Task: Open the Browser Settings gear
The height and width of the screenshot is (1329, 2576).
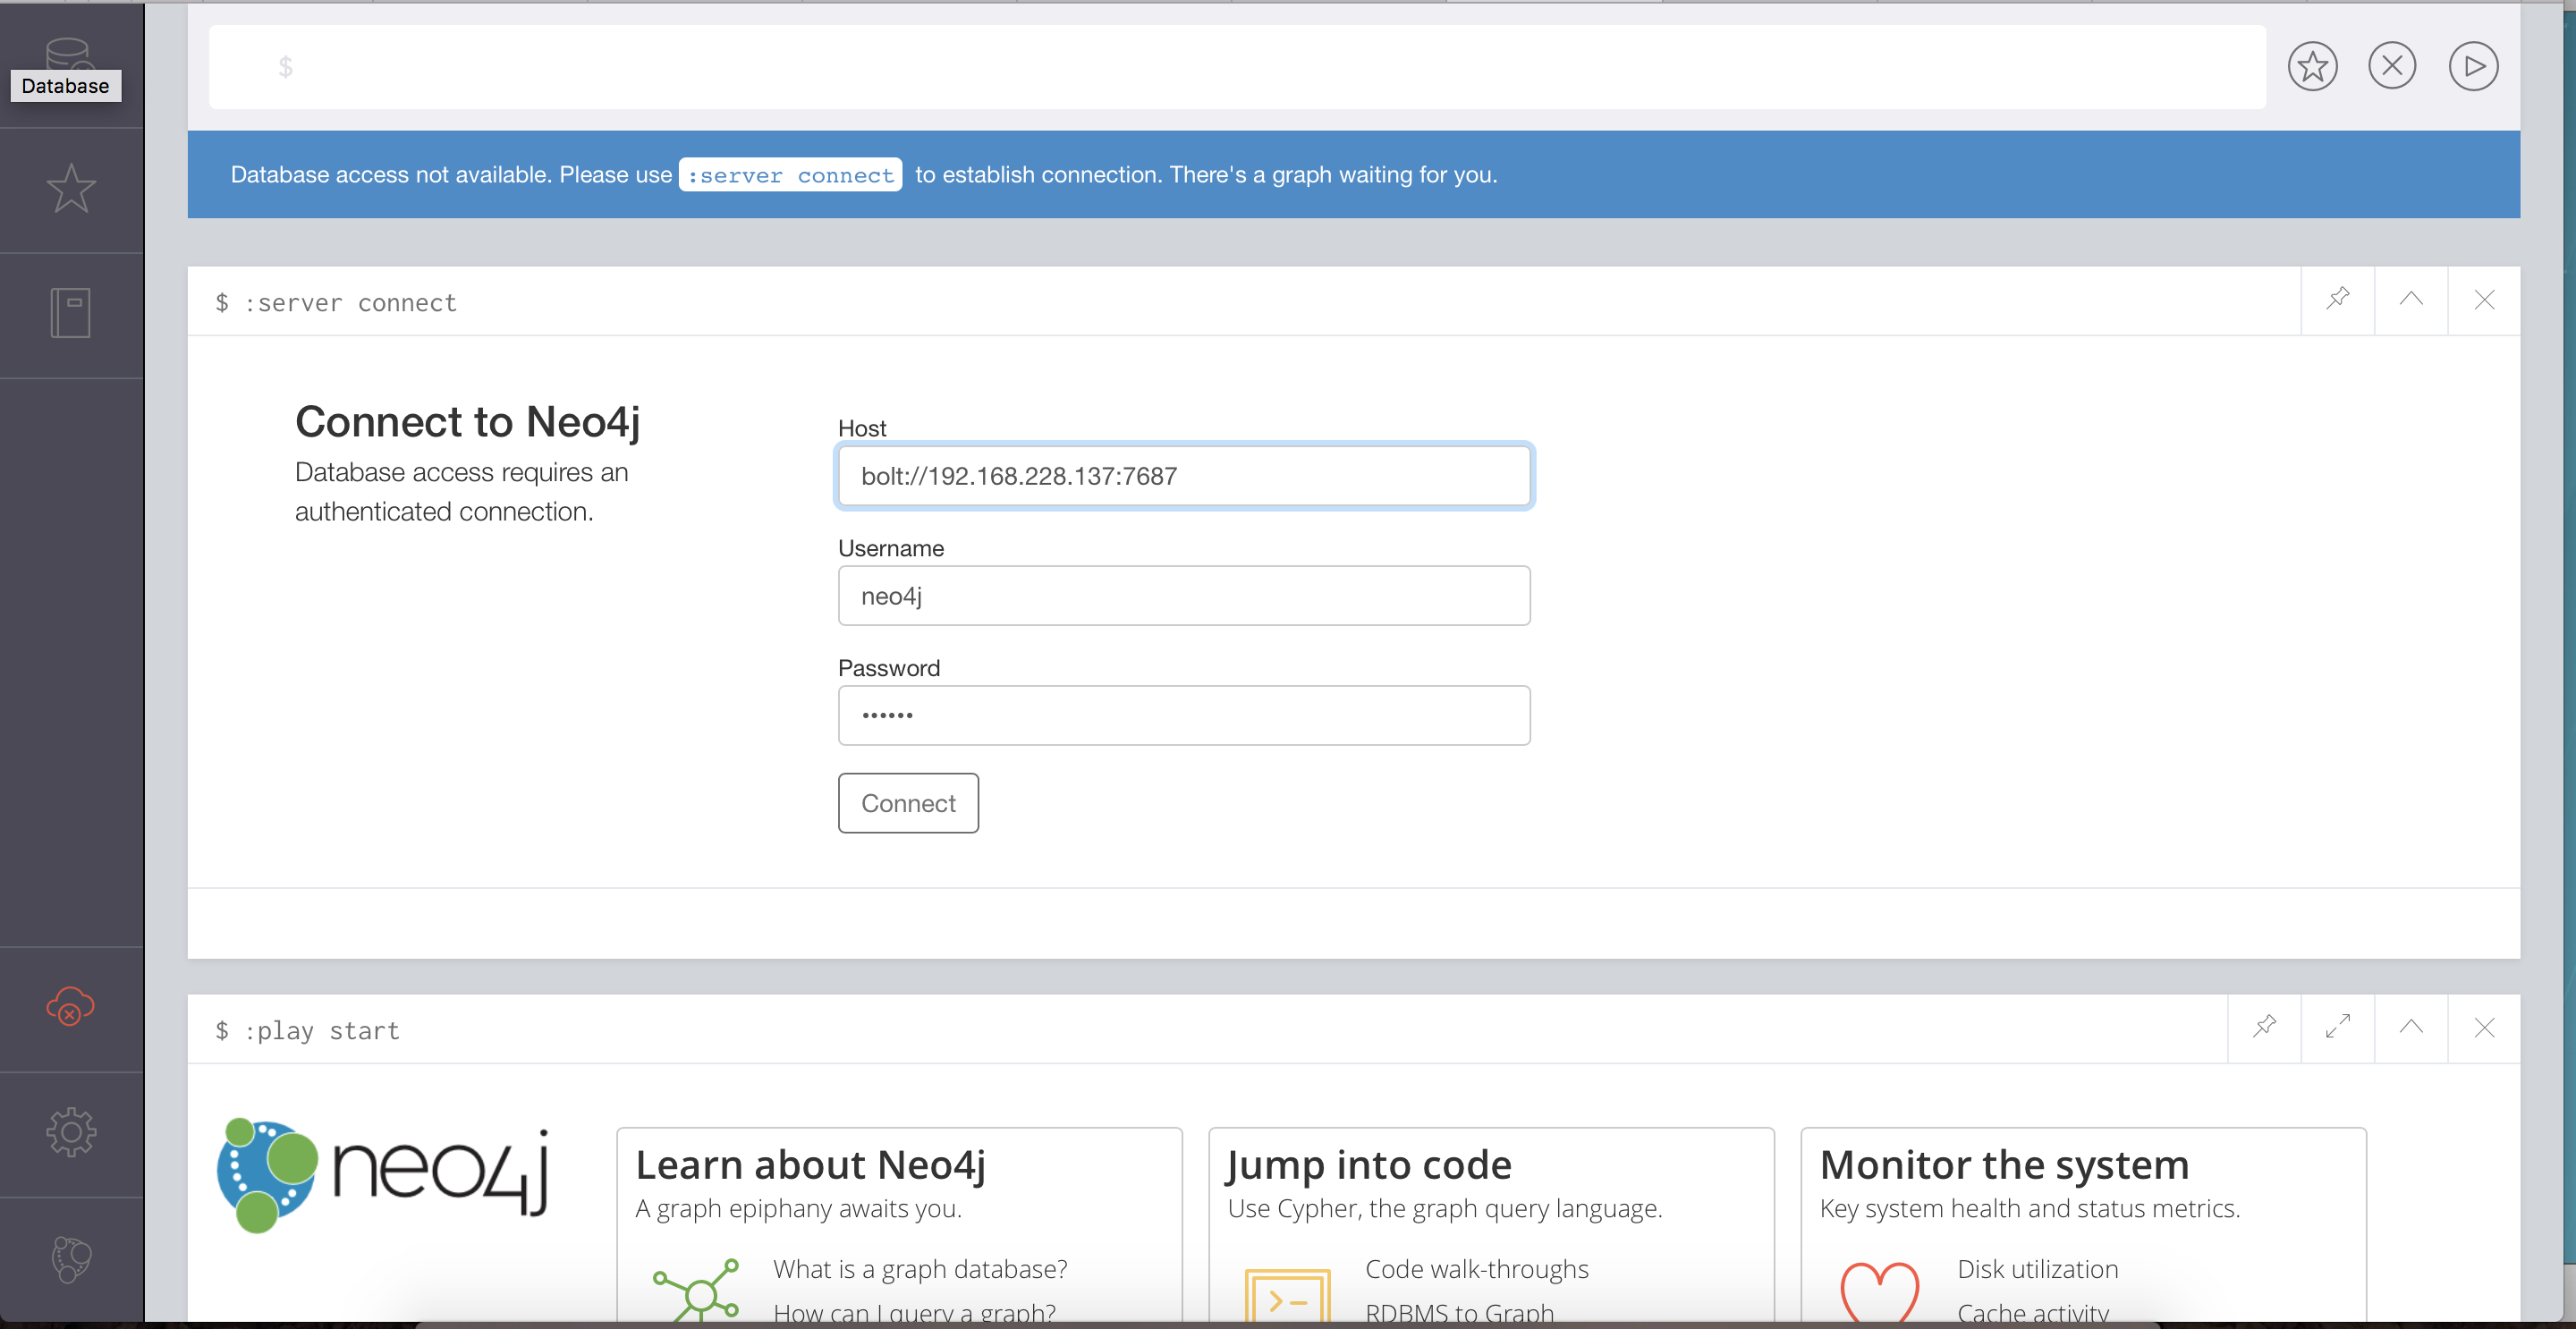Action: tap(71, 1133)
